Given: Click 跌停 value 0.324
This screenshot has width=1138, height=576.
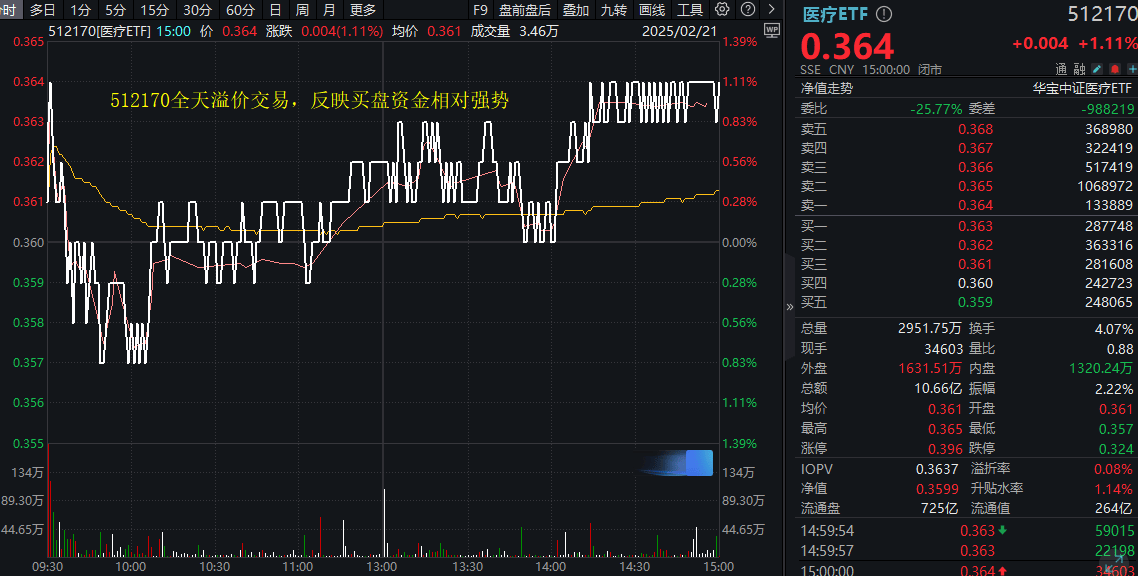Looking at the screenshot, I should [x=1116, y=449].
